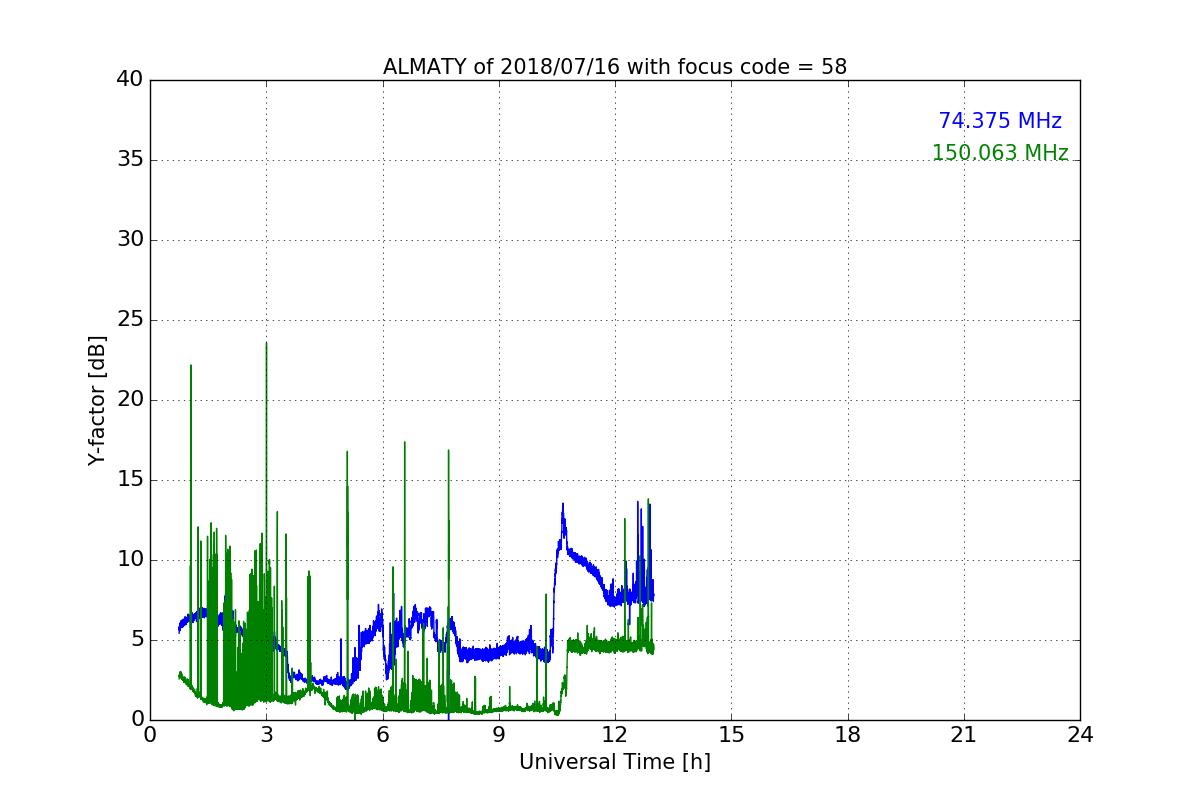
Task: Click the x-axis tick label '21'
Action: (x=964, y=735)
